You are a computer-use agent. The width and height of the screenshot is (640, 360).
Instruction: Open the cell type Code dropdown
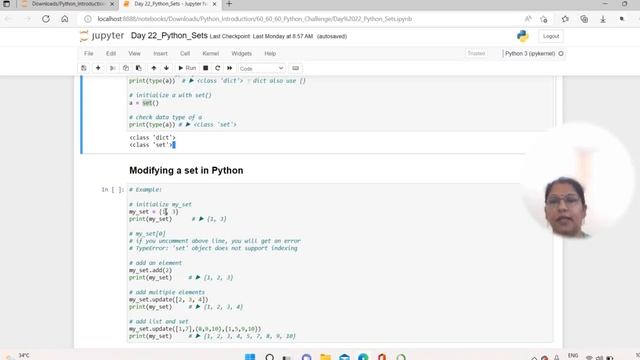[x=261, y=69]
